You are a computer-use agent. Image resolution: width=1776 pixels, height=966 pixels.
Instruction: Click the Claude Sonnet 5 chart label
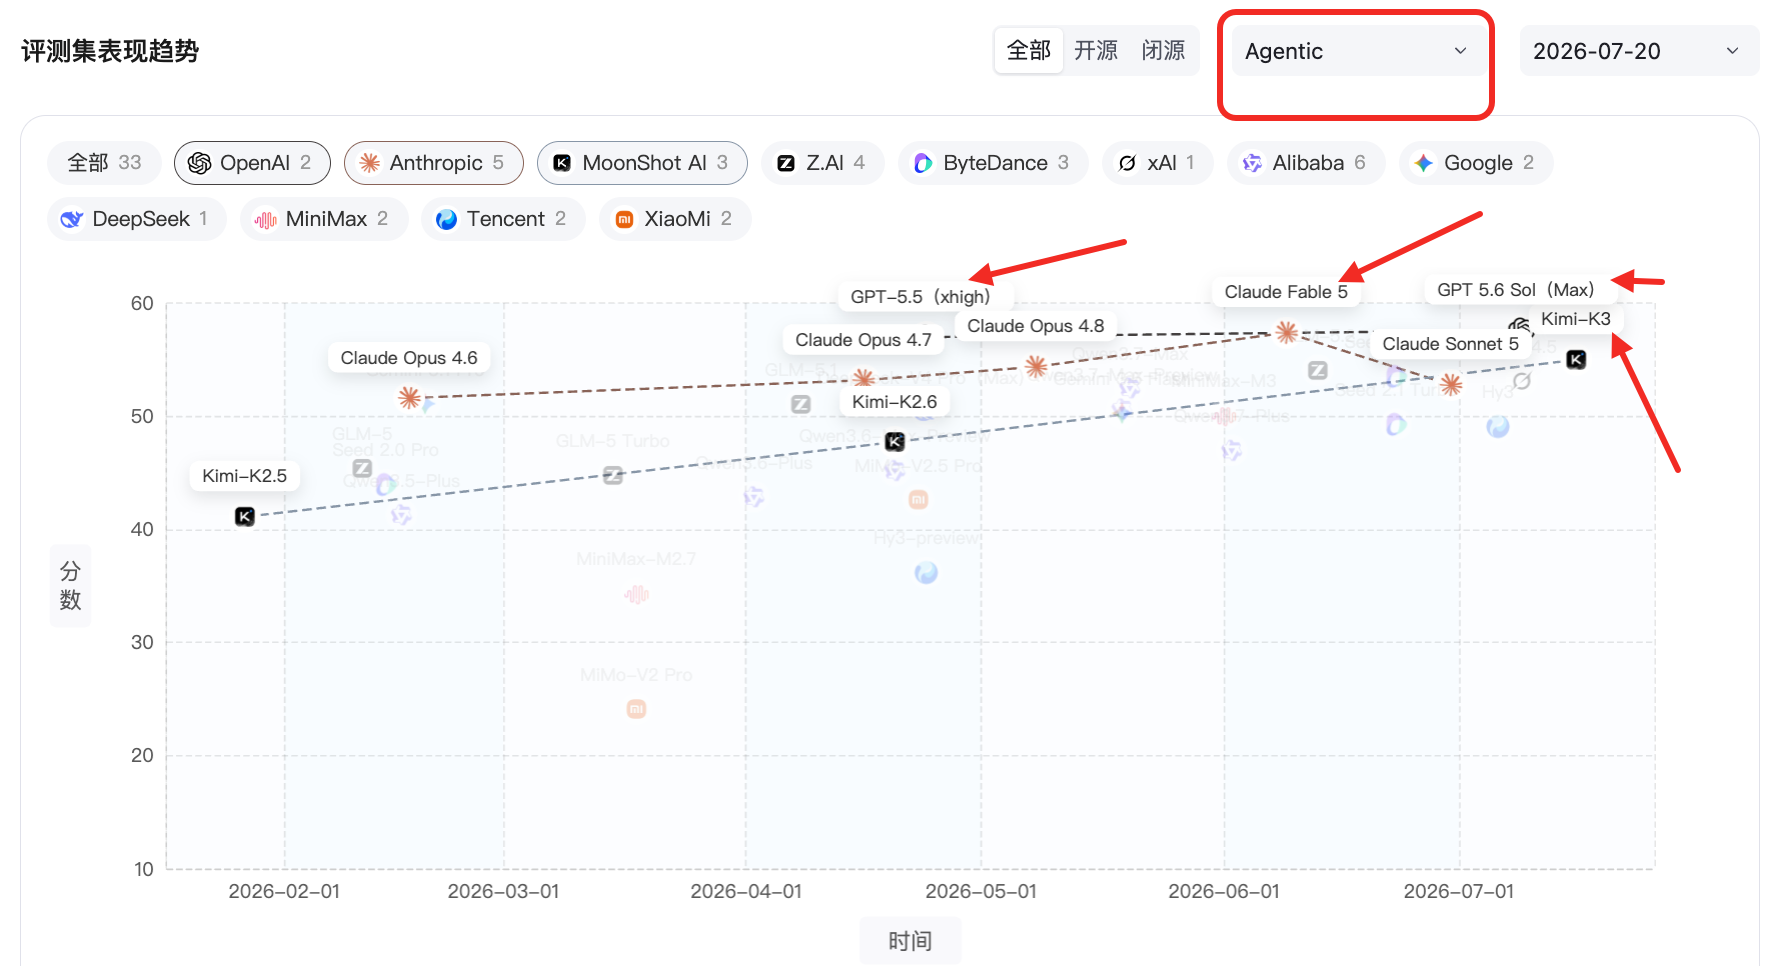click(x=1450, y=344)
